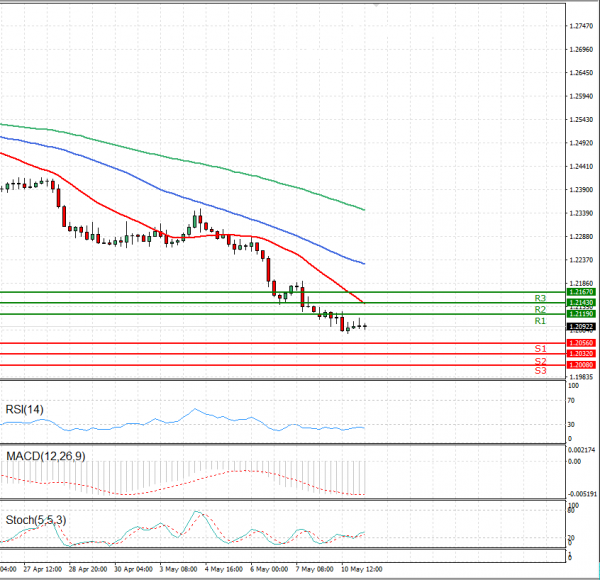
Task: Click the S3 support label
Action: click(540, 370)
